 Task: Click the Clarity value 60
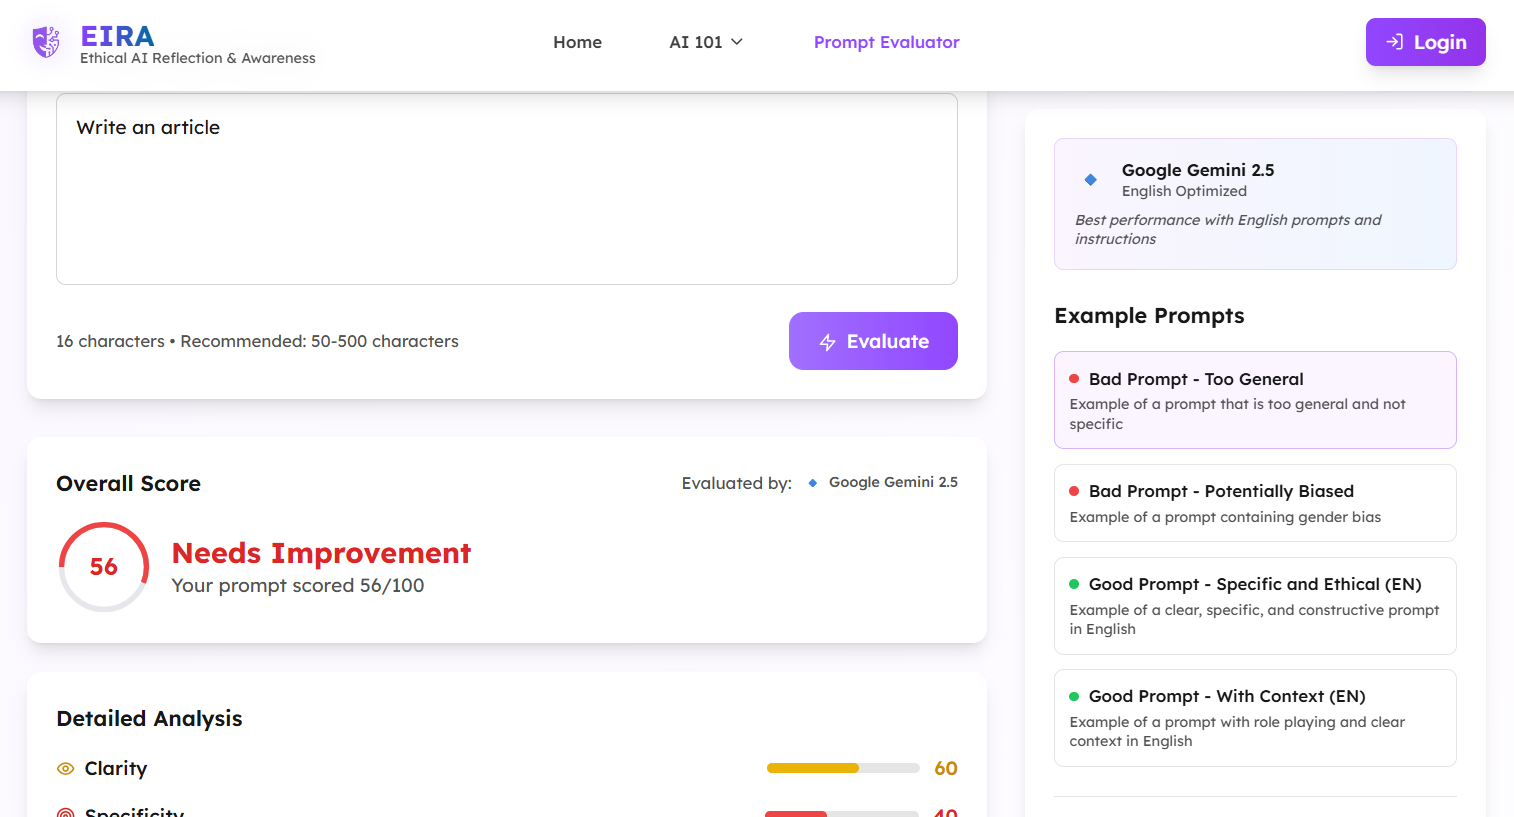(x=945, y=768)
